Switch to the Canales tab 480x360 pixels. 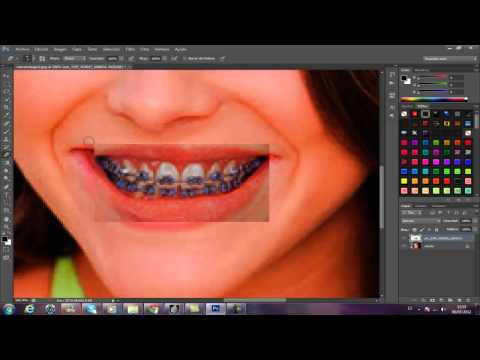pos(421,206)
